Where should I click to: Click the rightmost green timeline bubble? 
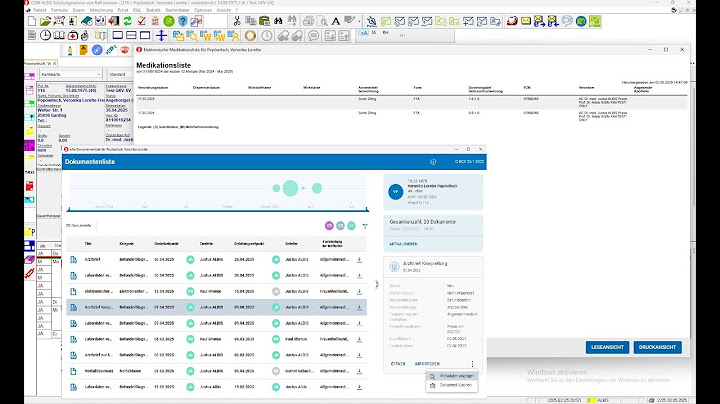(x=317, y=188)
